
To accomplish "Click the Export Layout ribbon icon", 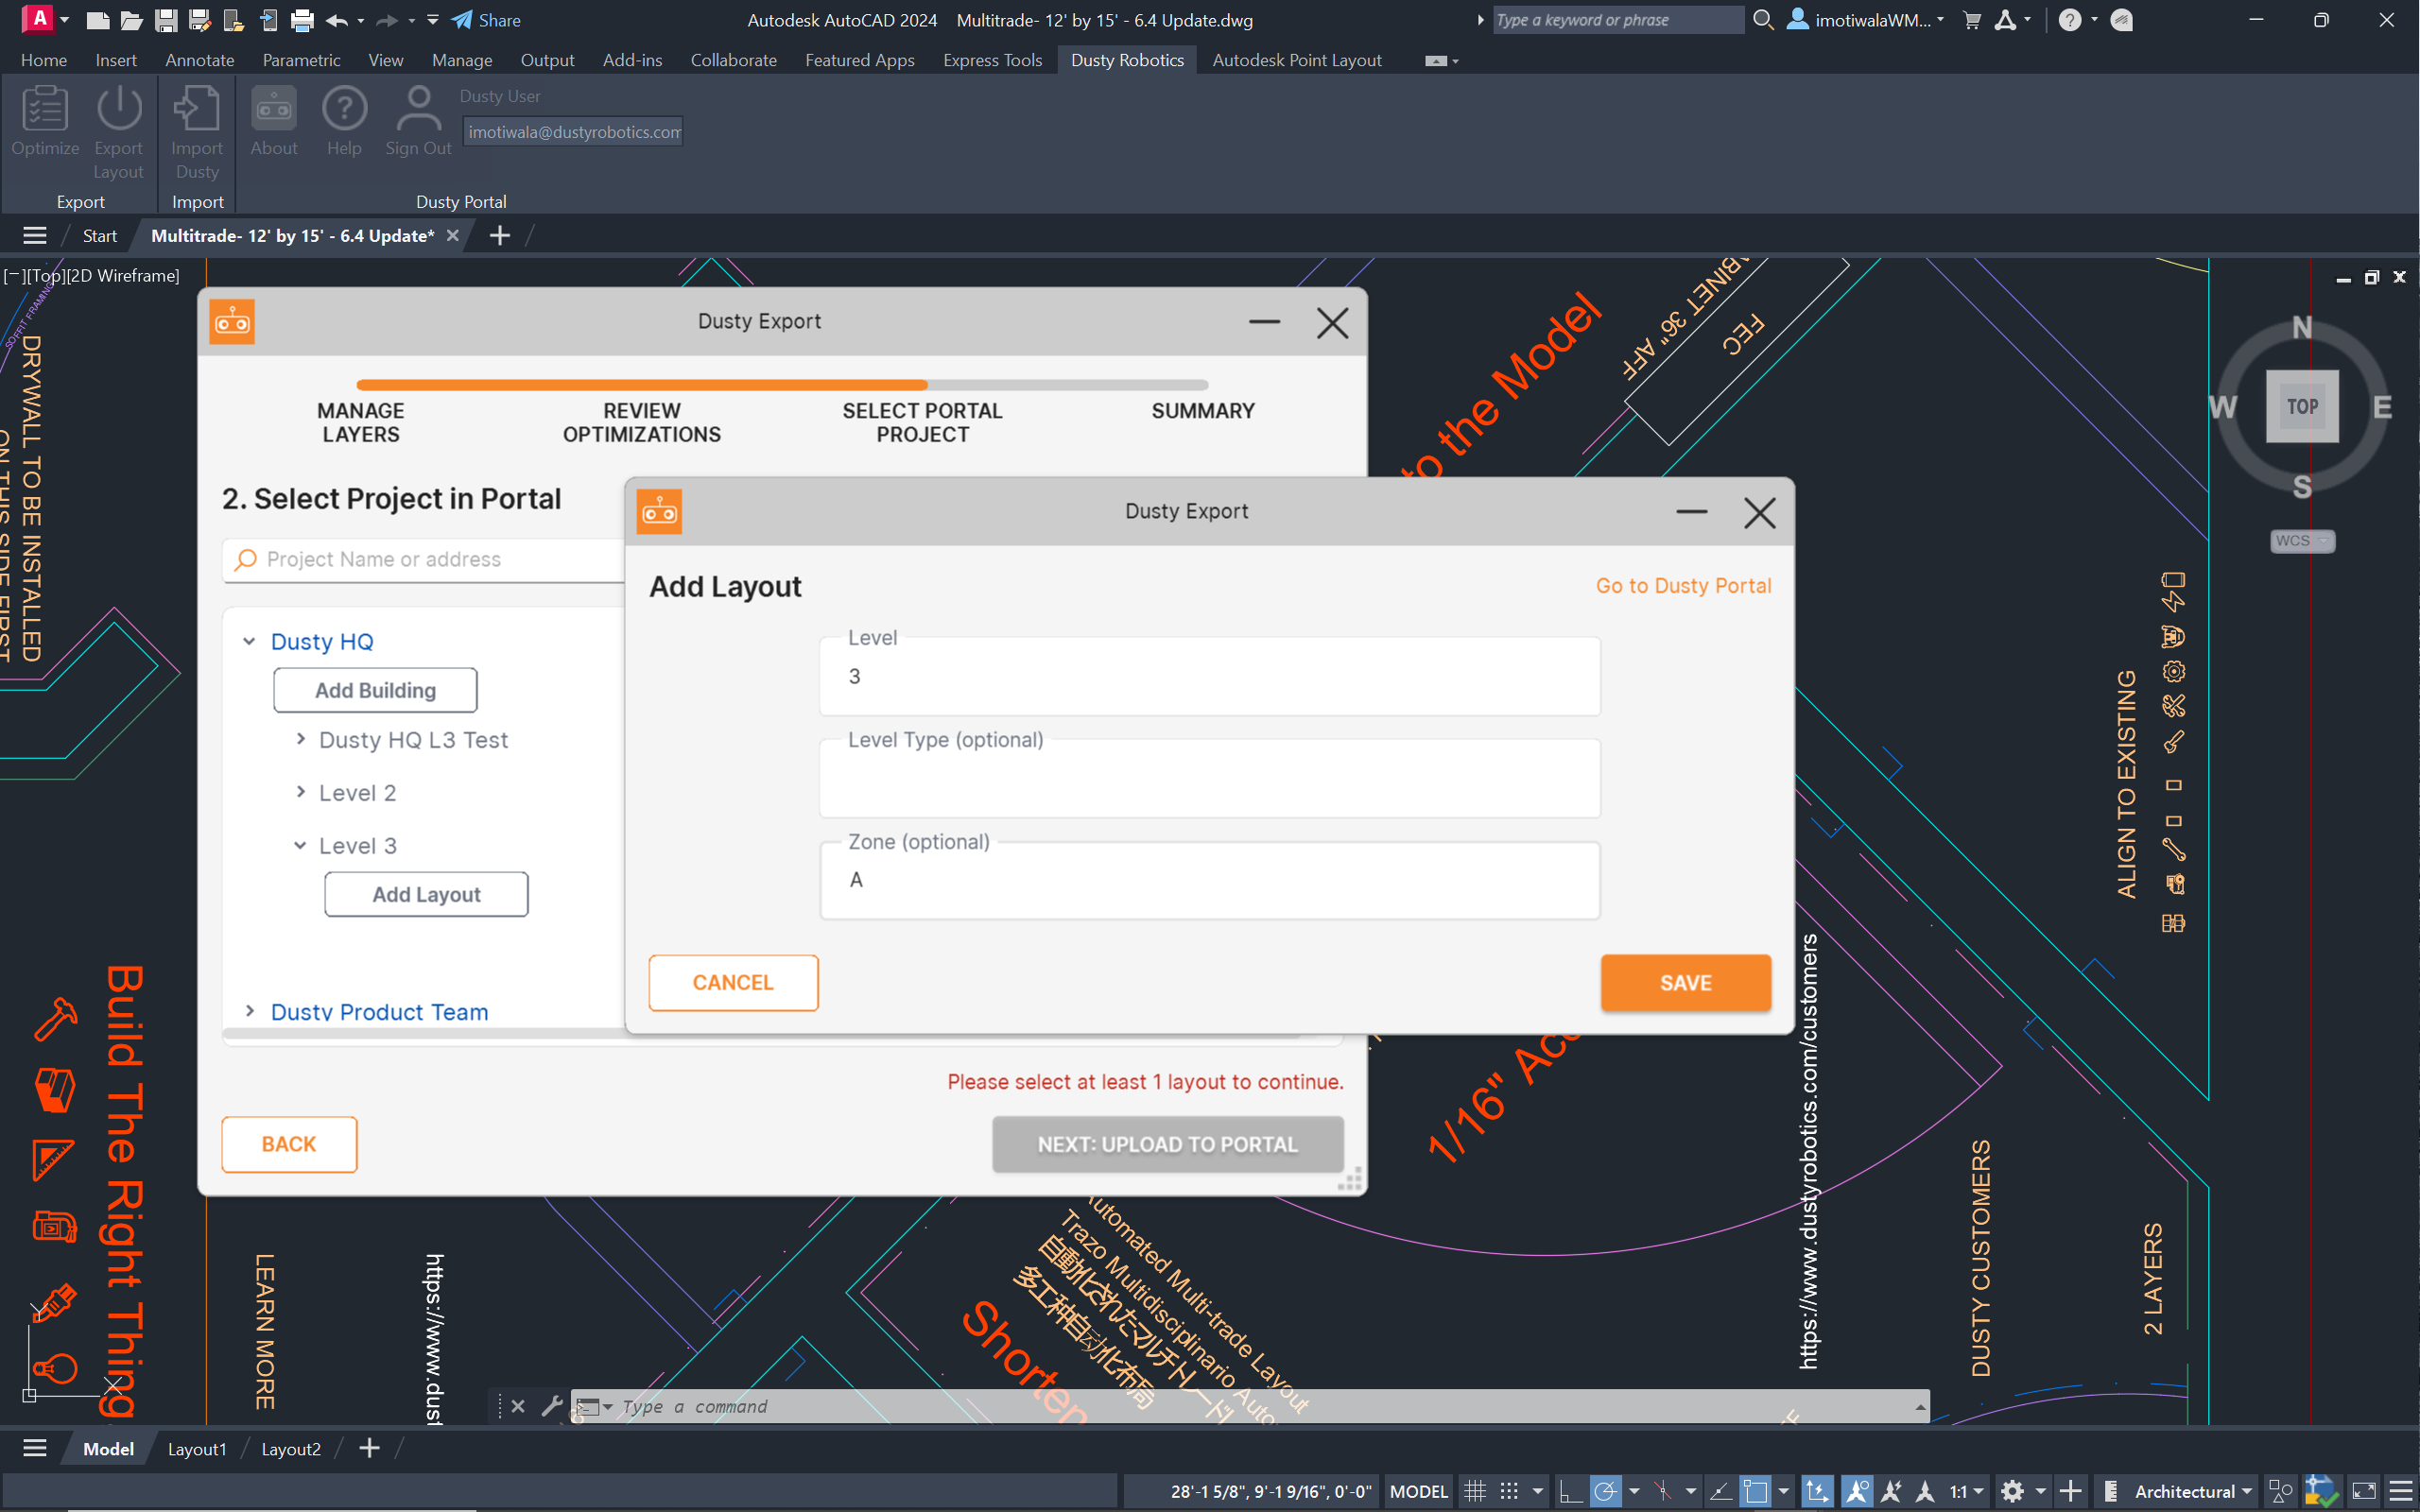I will click(119, 109).
